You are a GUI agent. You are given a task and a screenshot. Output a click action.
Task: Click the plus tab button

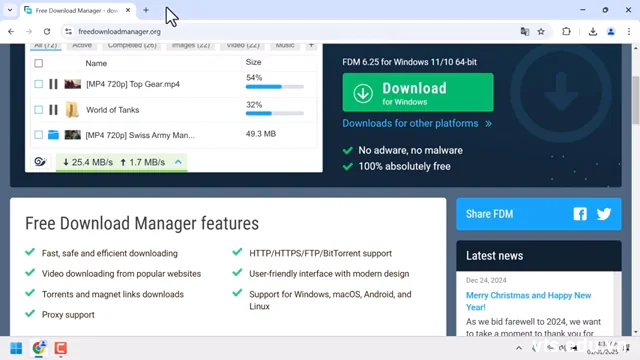pyautogui.click(x=311, y=46)
